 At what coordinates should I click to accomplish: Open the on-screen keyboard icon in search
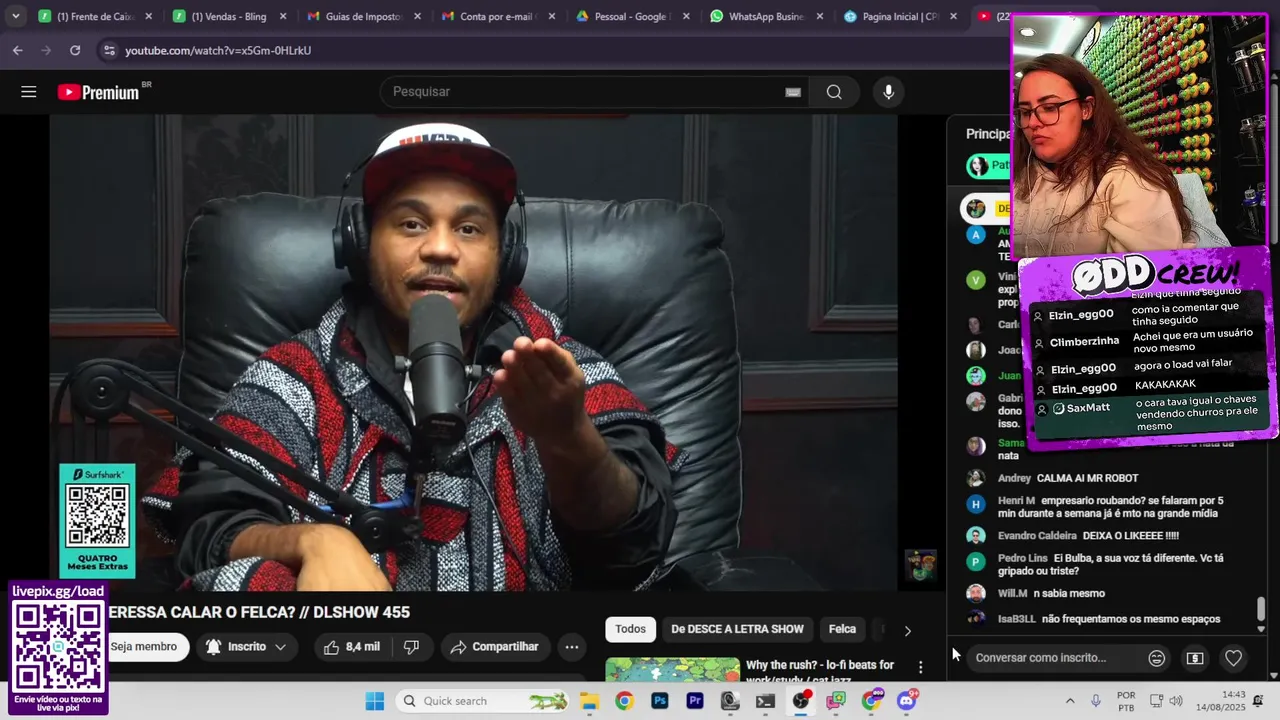click(x=793, y=92)
